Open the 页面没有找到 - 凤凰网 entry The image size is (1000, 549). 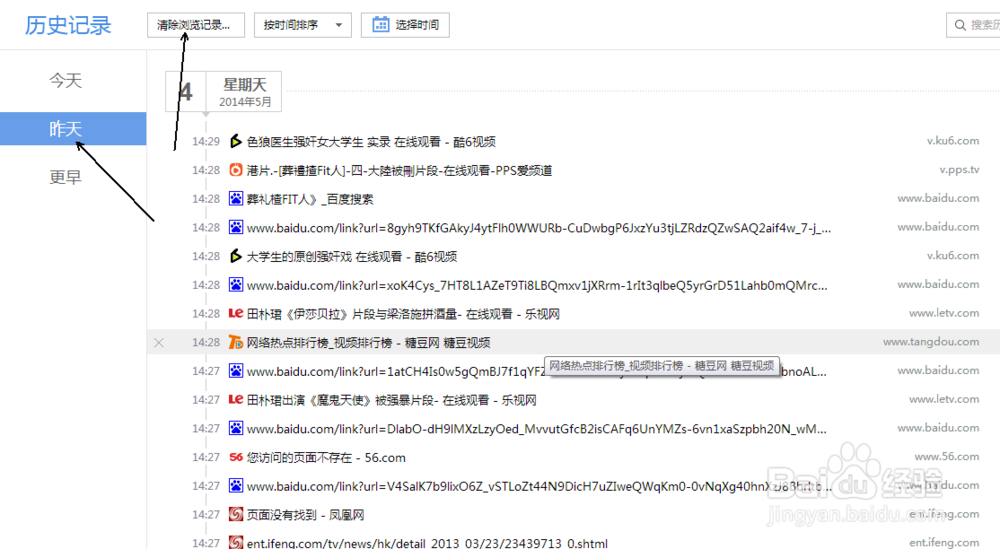[305, 515]
